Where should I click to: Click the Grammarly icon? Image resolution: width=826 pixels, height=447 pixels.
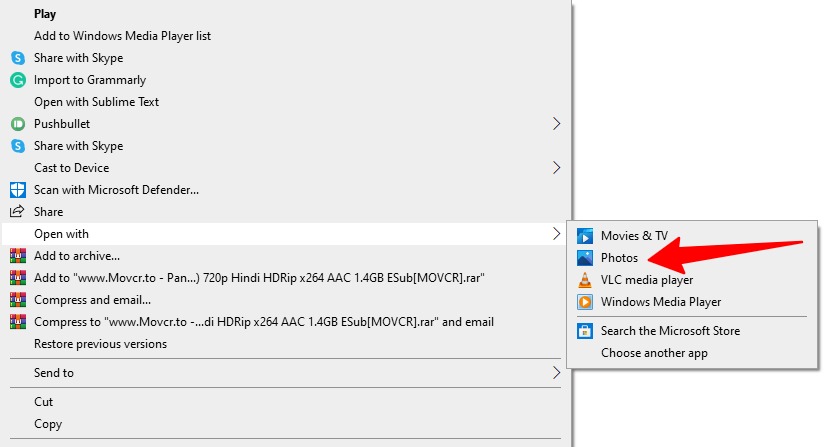pos(18,80)
